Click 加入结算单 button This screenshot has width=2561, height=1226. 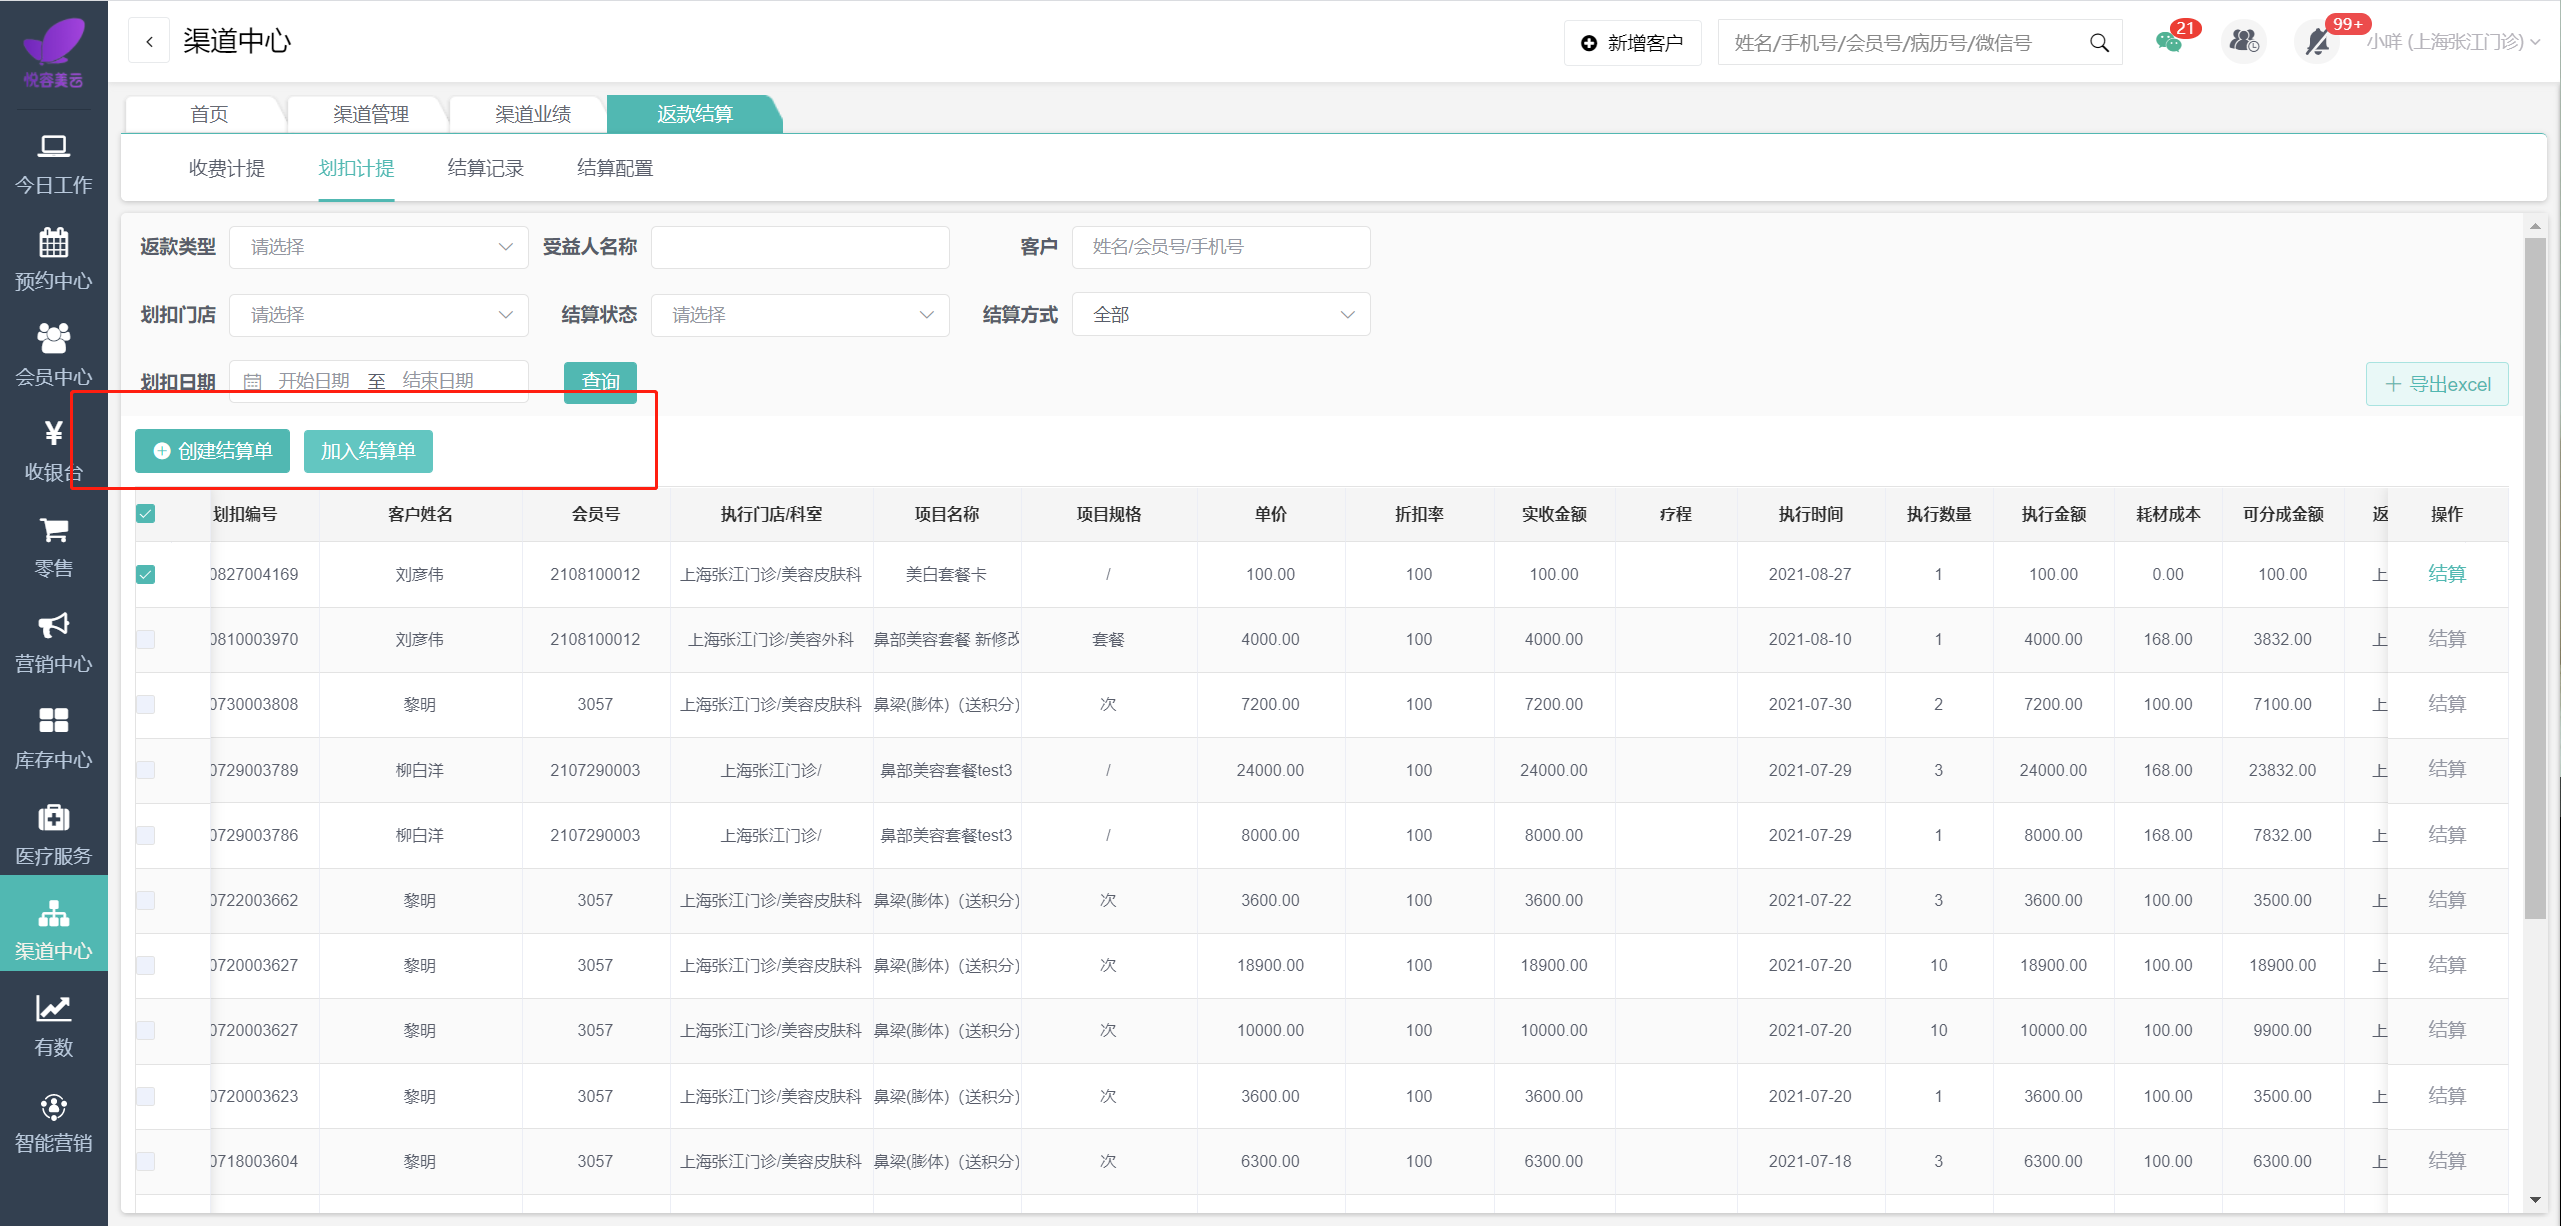(x=368, y=451)
